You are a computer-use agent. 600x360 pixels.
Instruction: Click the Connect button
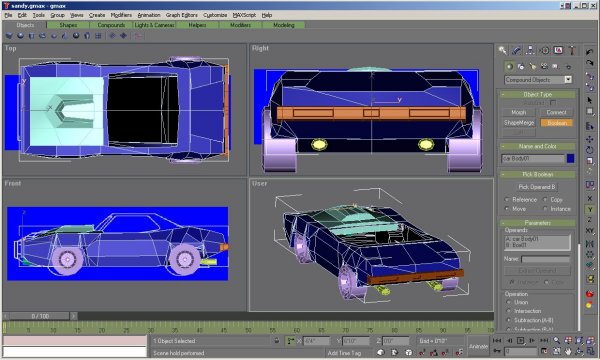pos(556,112)
